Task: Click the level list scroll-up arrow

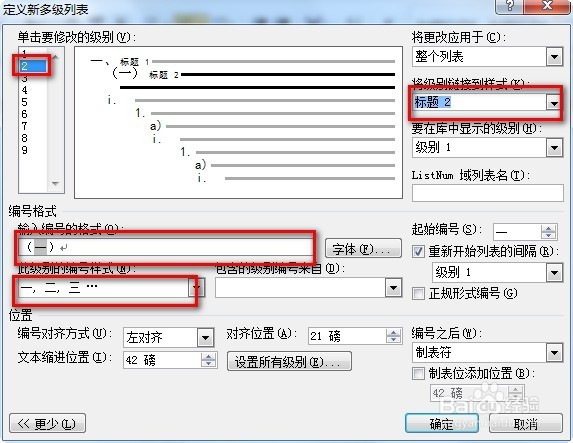Action: pos(56,57)
